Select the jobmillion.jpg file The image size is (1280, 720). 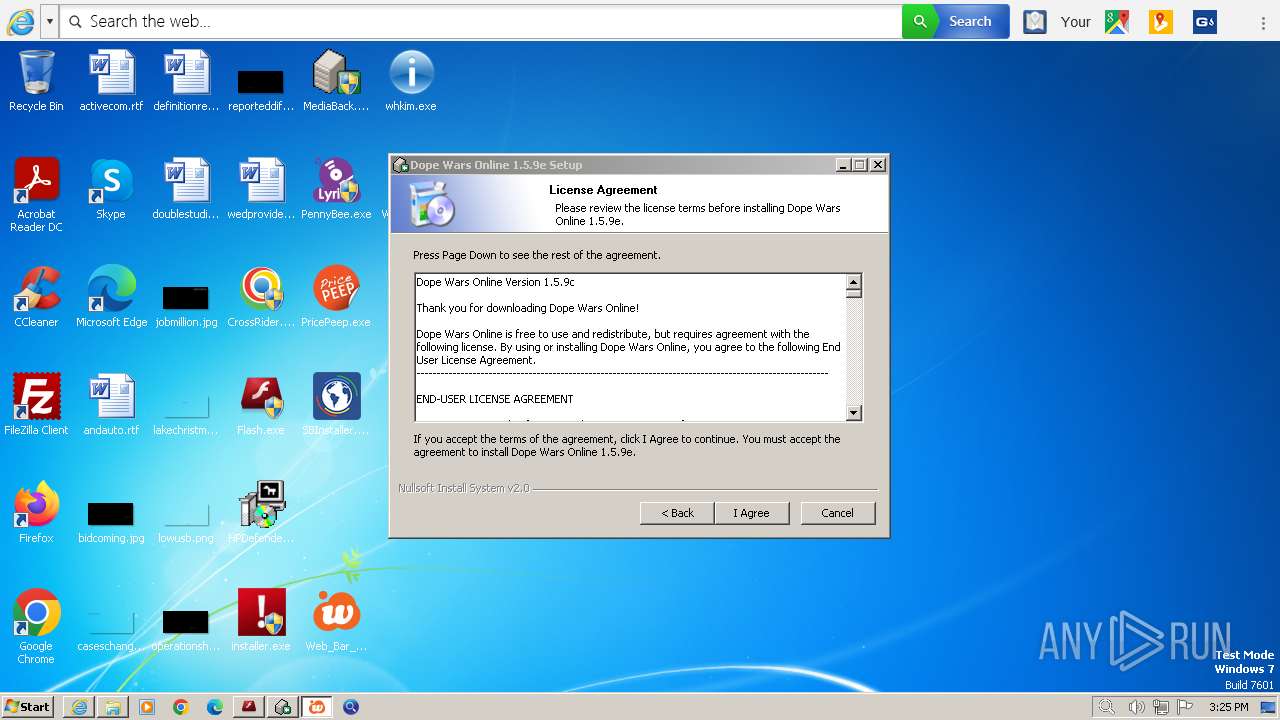[x=186, y=305]
